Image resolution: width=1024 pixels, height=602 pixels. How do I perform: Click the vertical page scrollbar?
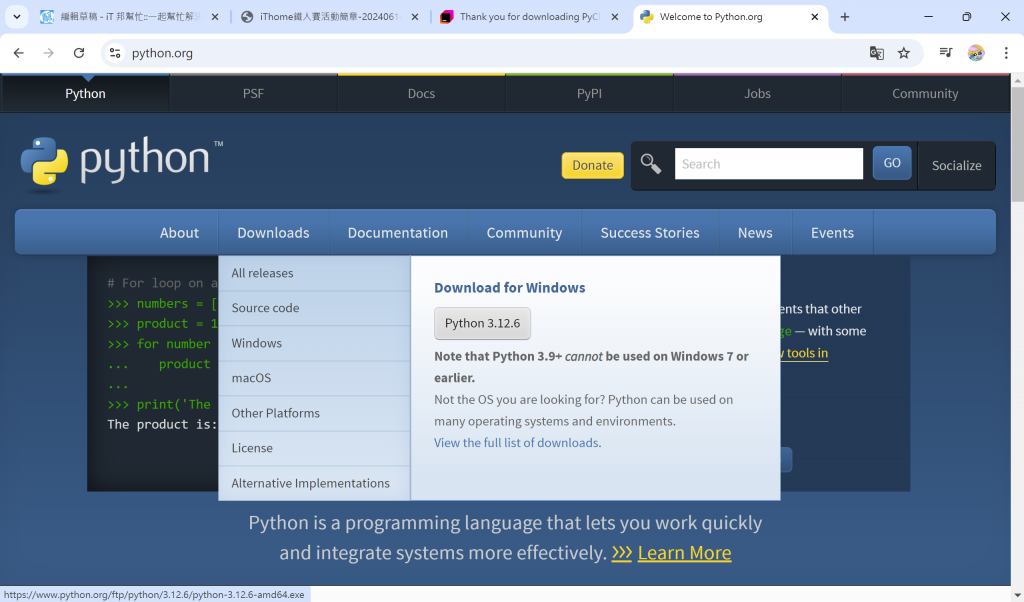tap(1017, 144)
